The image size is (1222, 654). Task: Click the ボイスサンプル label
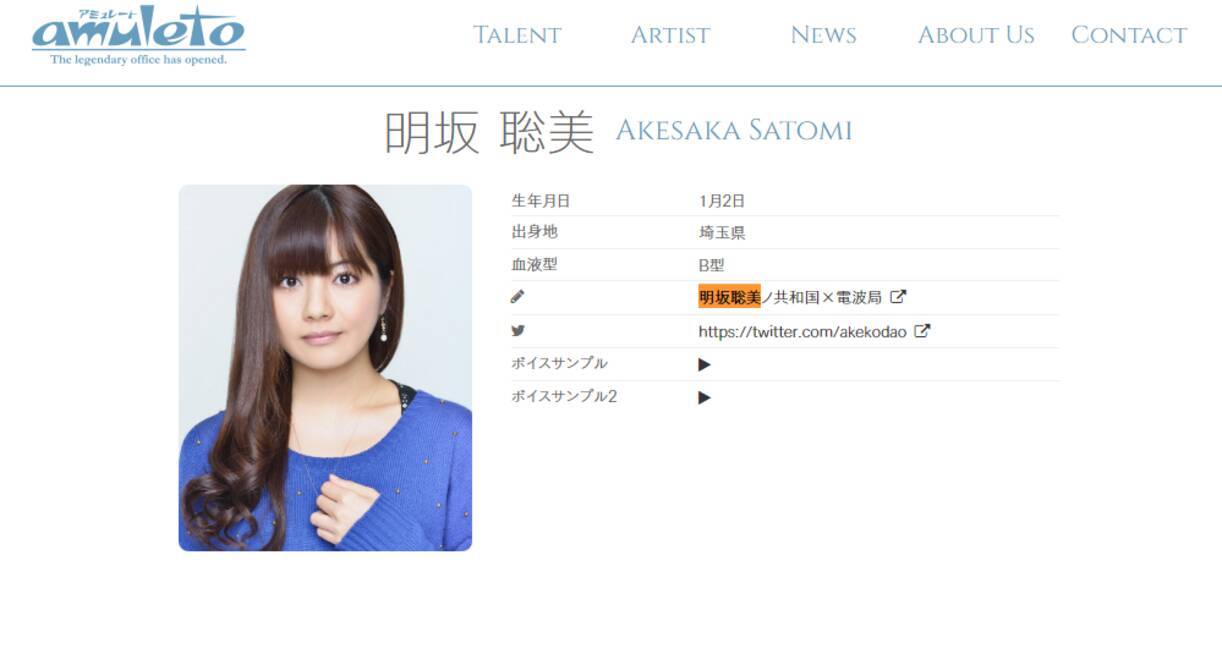pyautogui.click(x=559, y=363)
